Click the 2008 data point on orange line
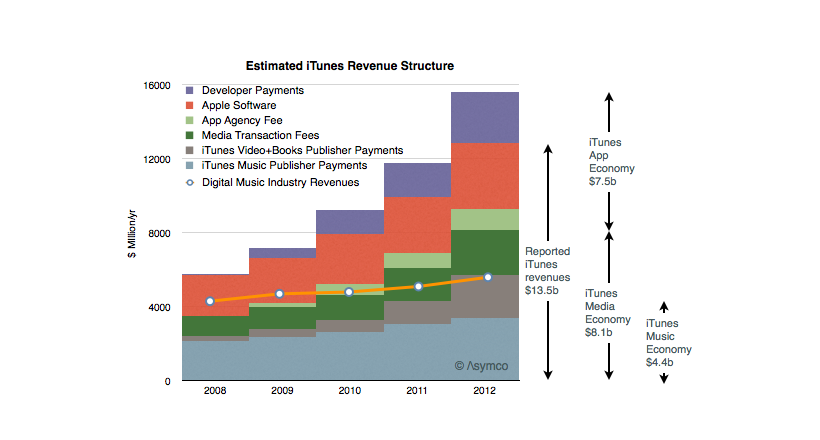The height and width of the screenshot is (440, 820). tap(210, 301)
